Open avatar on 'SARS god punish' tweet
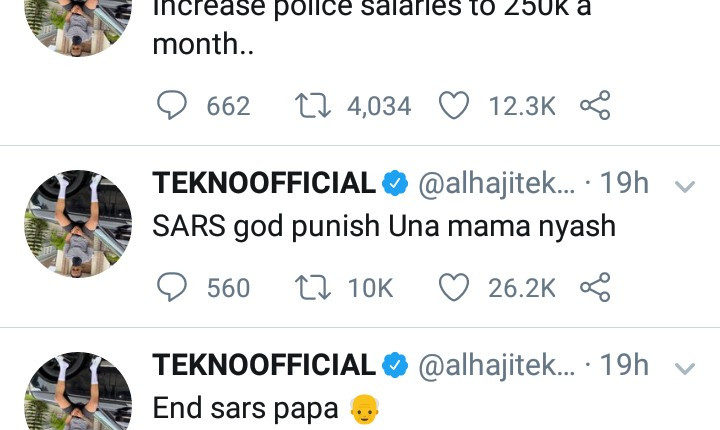Viewport: 720px width, 430px height. (x=78, y=222)
